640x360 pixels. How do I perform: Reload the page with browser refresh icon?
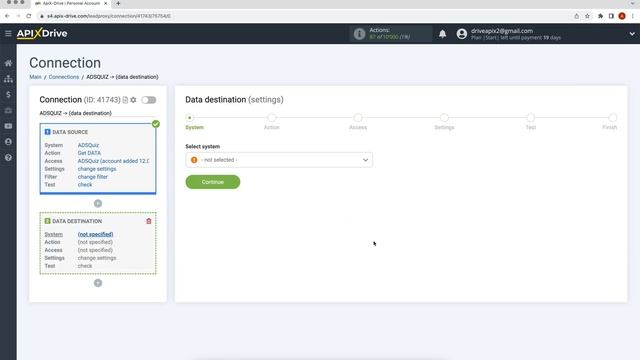[x=29, y=16]
